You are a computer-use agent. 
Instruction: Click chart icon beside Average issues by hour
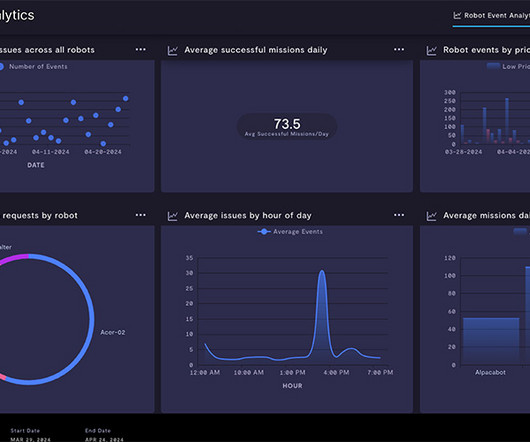(x=173, y=216)
